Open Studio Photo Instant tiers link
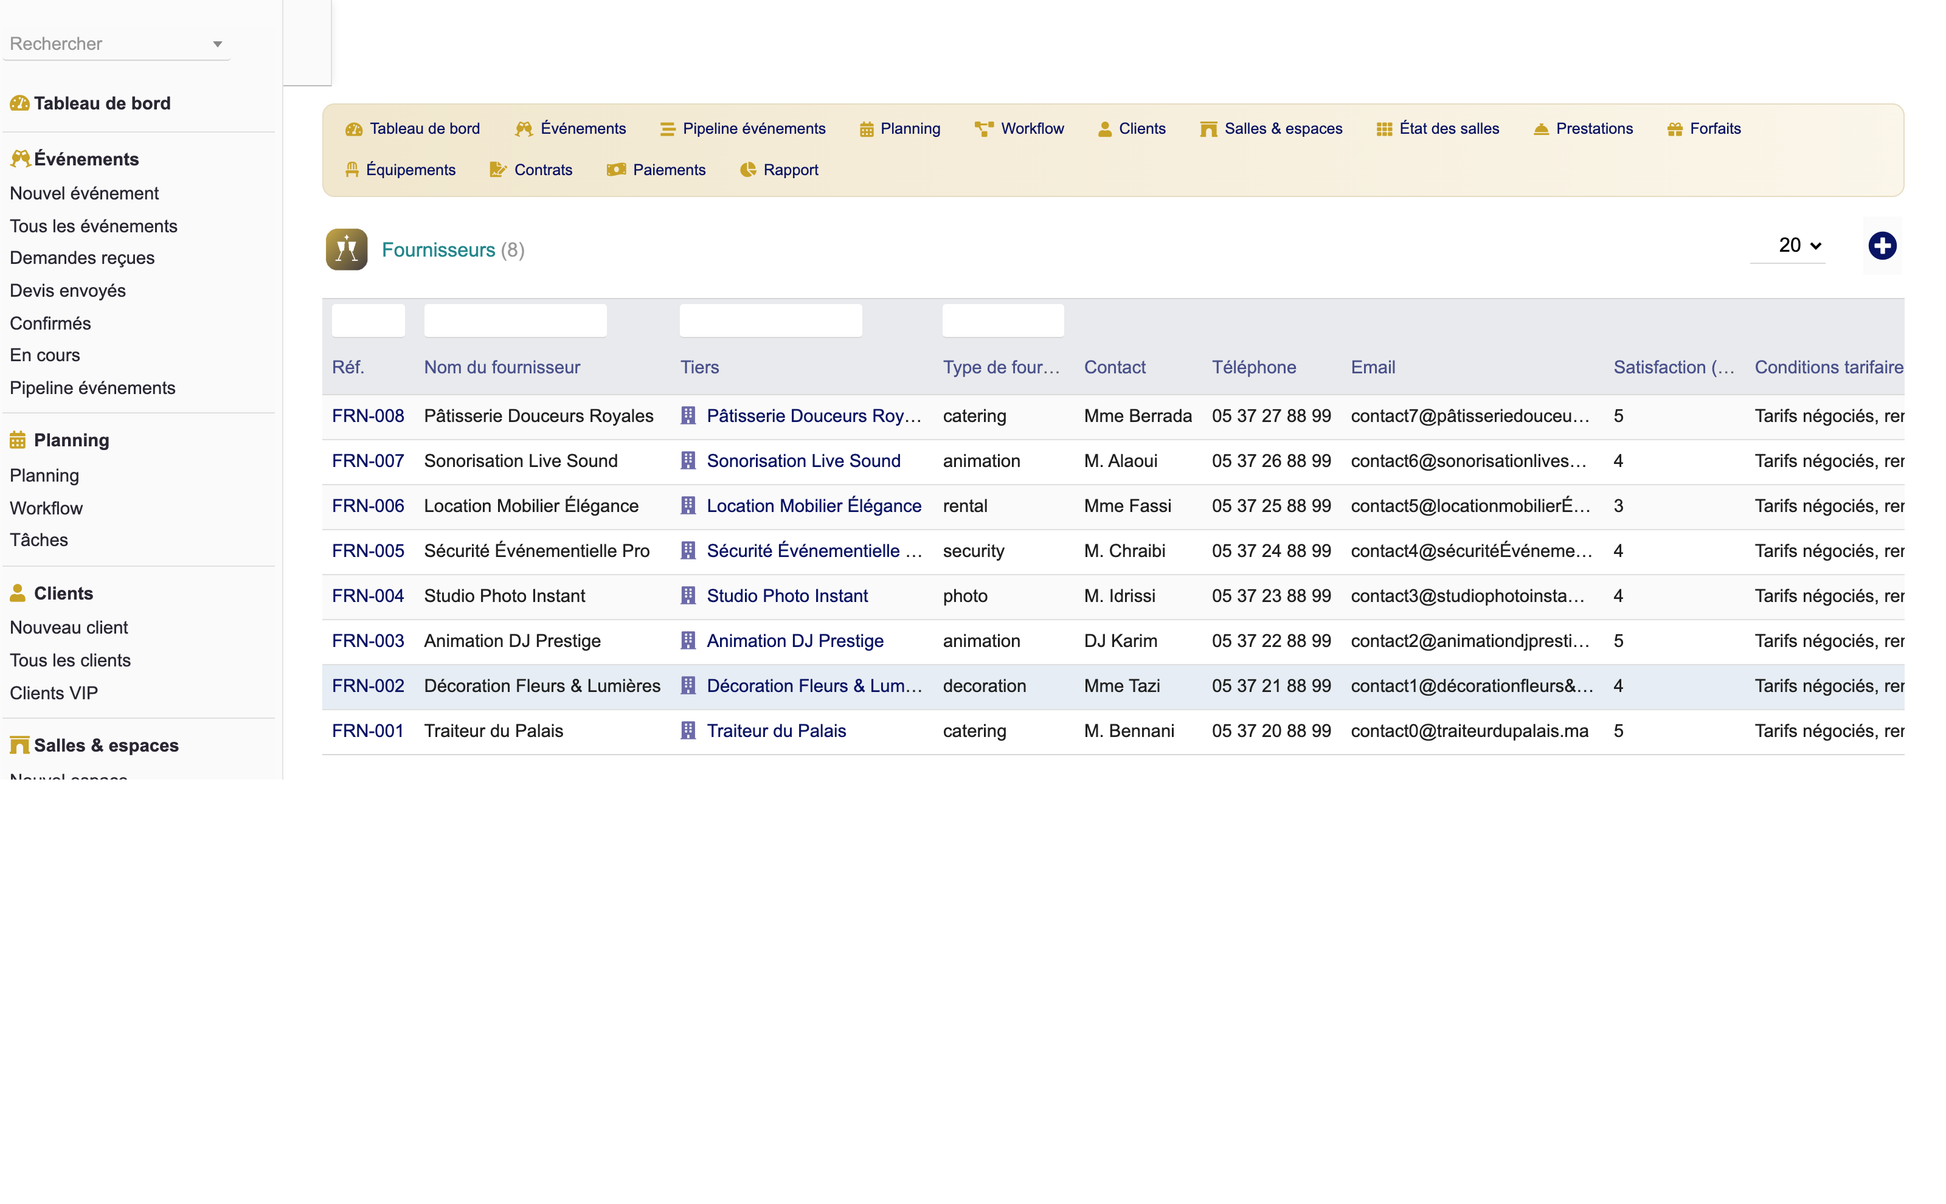Viewport: 1946px width, 1204px height. [787, 596]
